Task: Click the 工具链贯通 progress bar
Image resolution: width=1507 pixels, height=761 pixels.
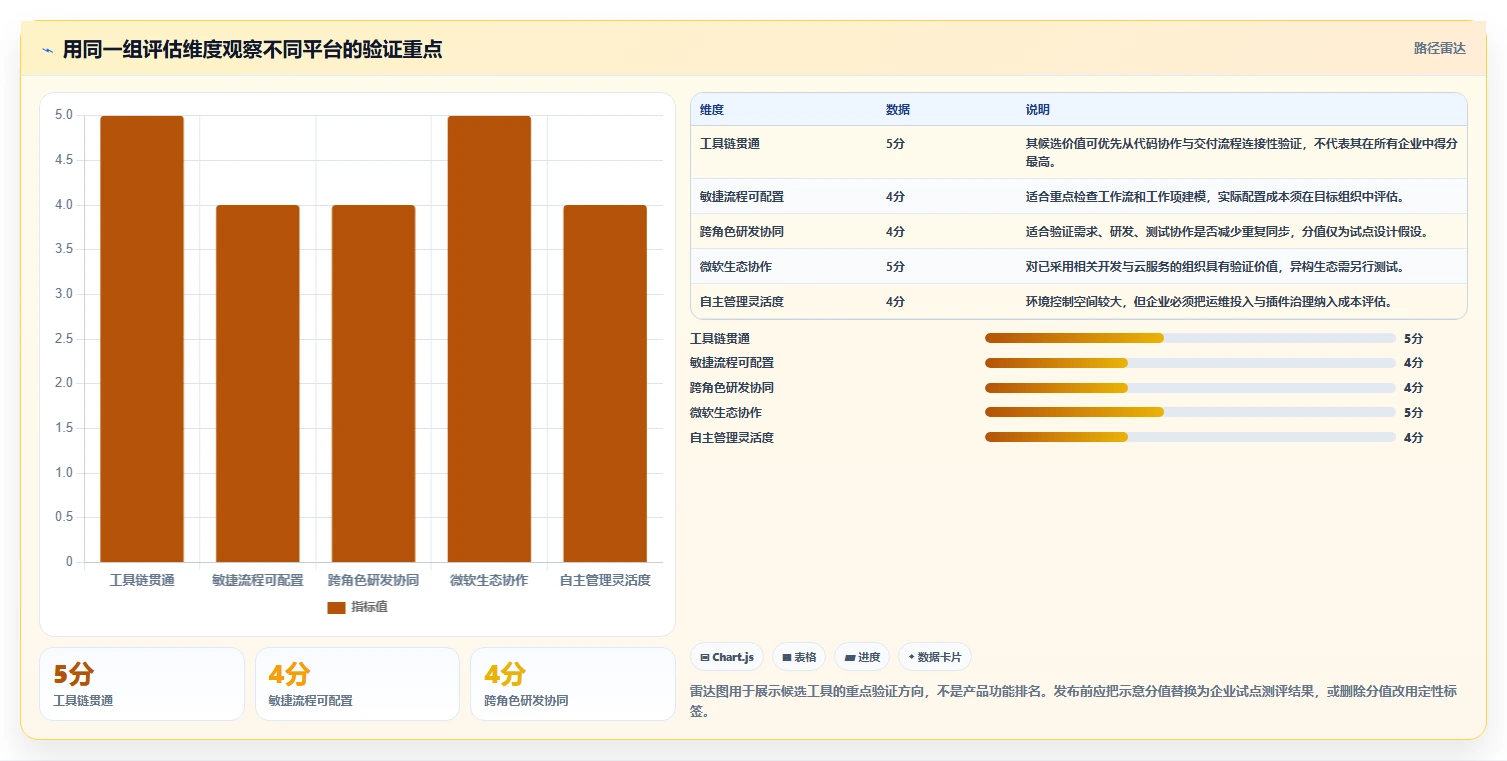Action: coord(1190,338)
